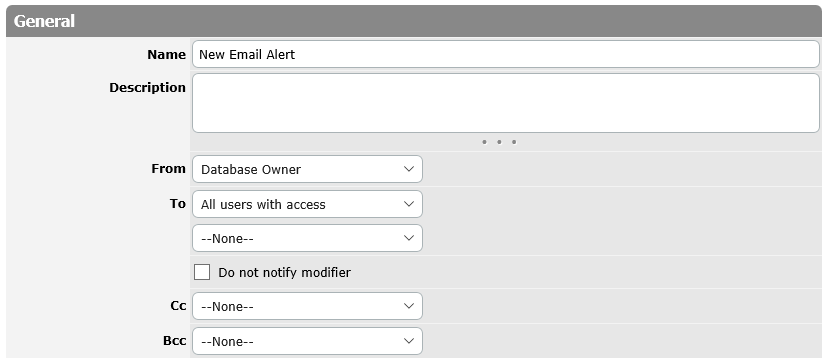Click the Description field label
Viewport: 825px width, 364px height.
147,88
